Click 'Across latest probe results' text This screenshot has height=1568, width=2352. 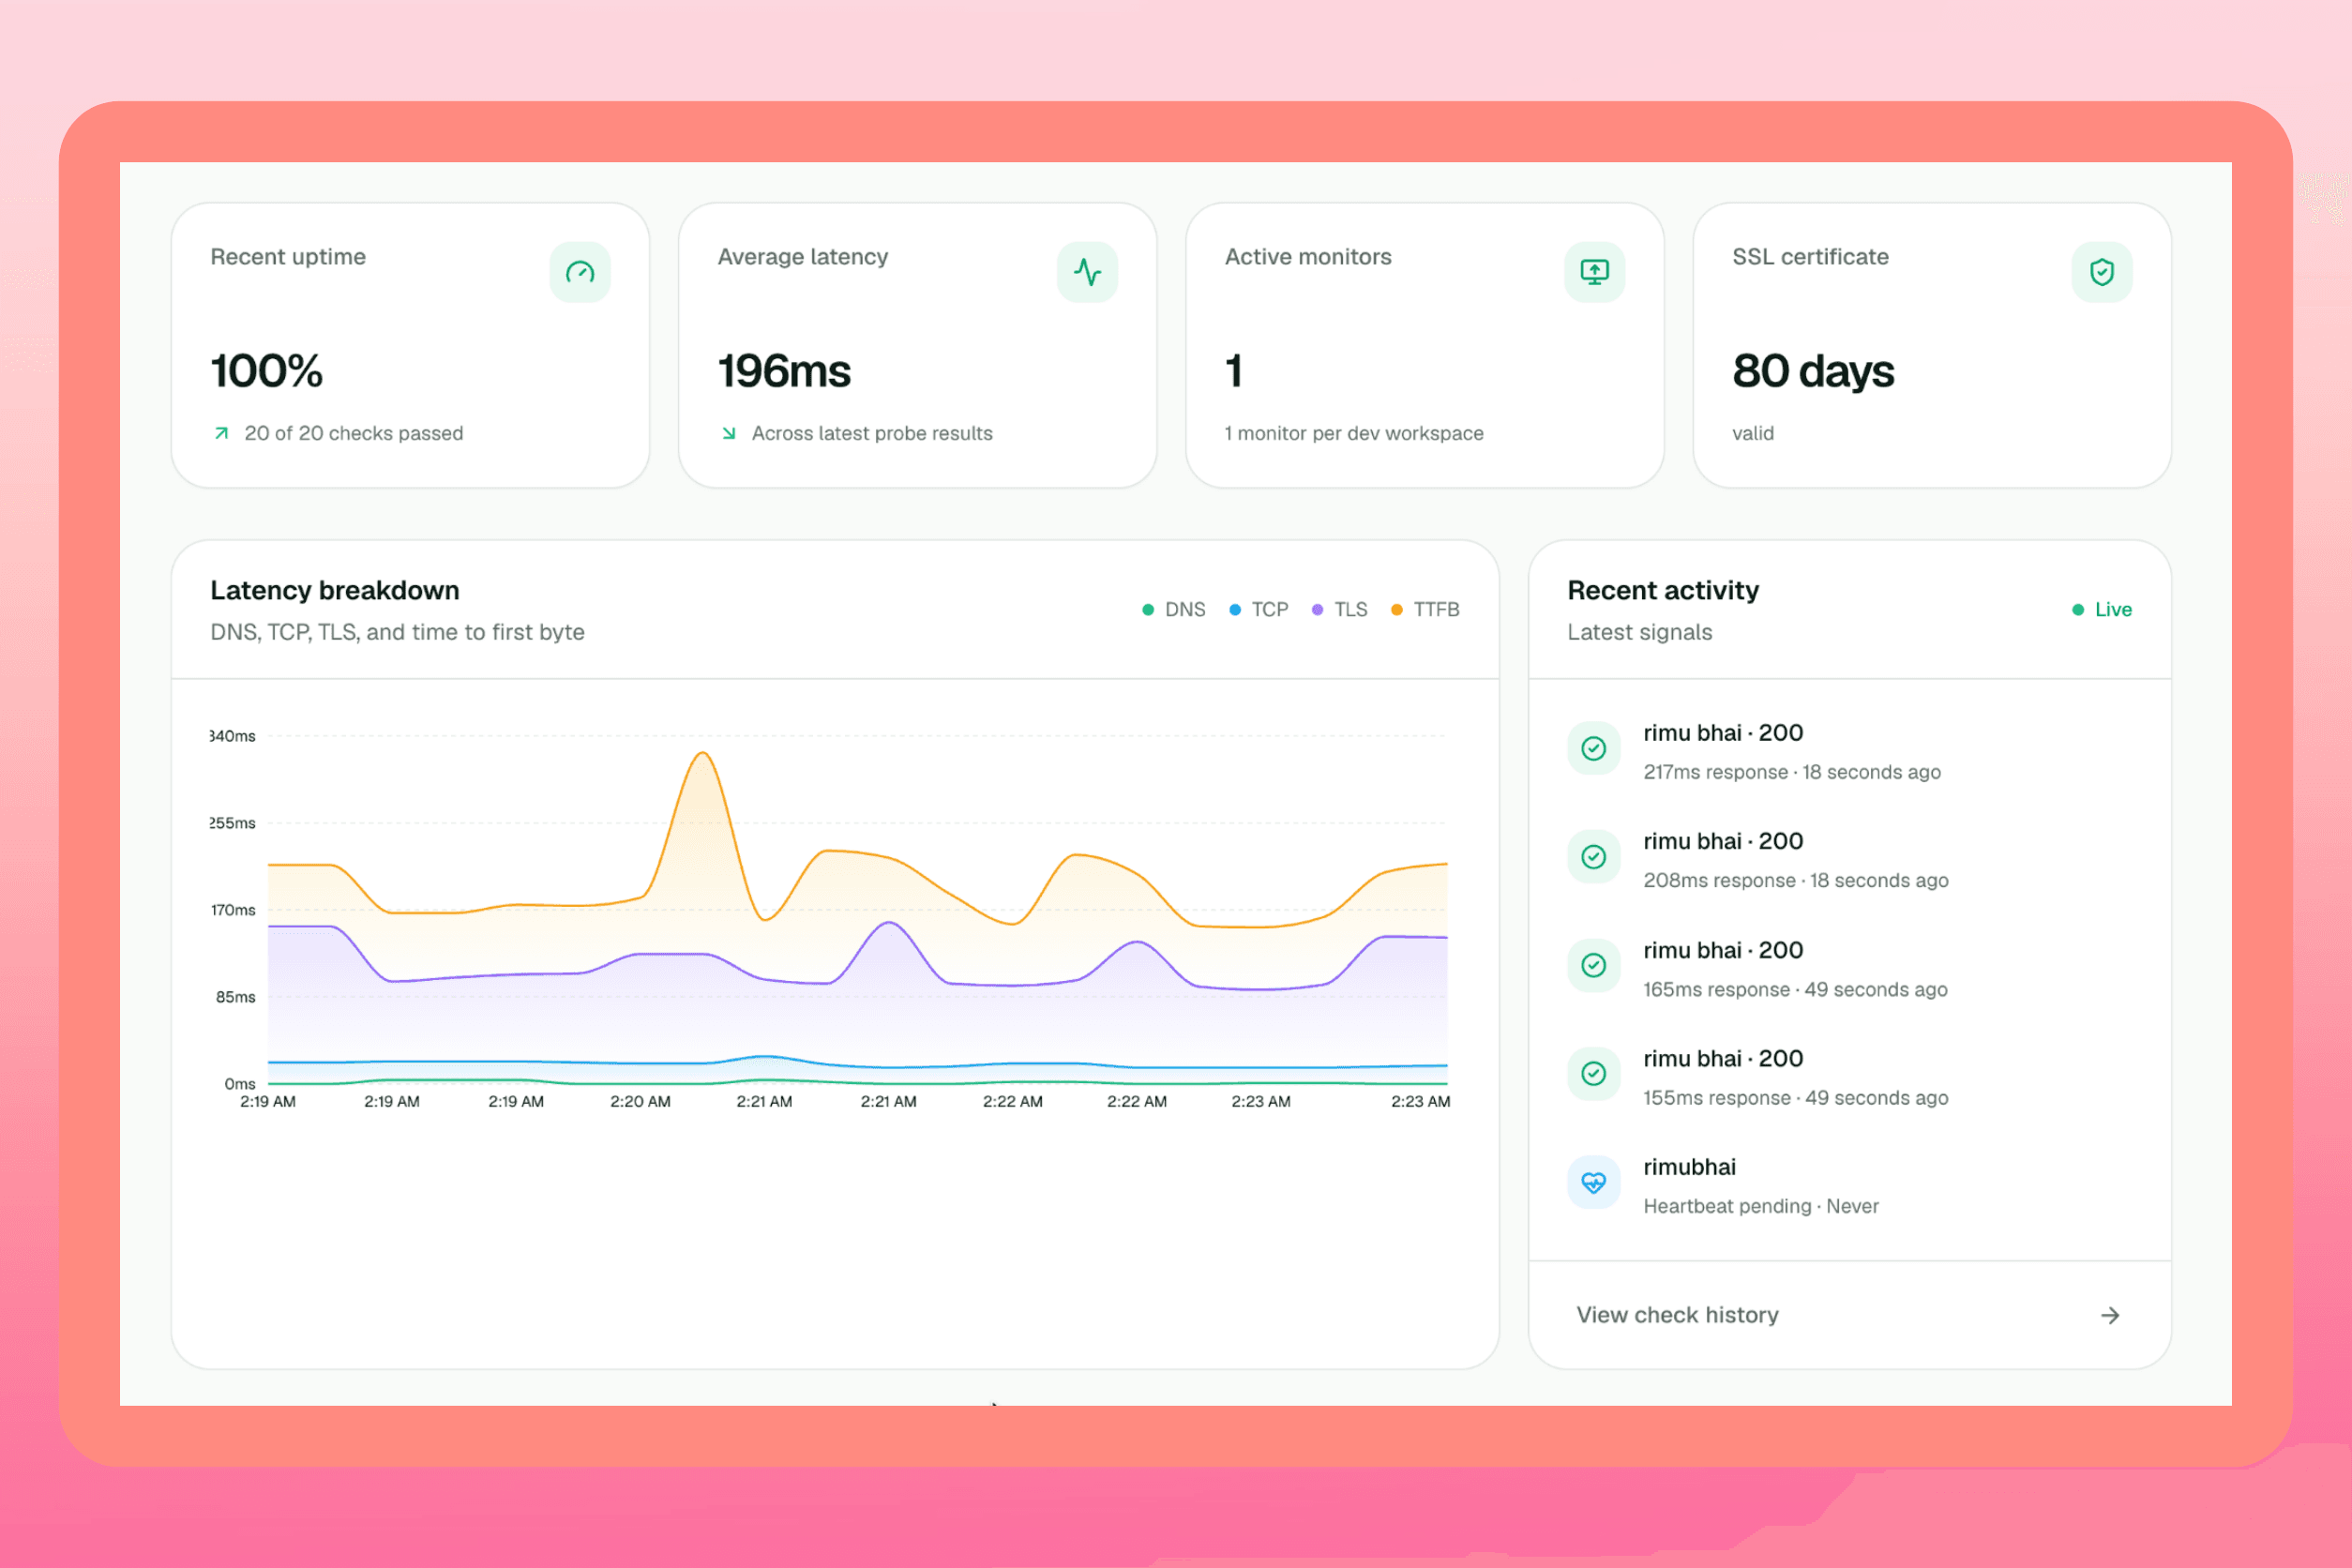[872, 433]
